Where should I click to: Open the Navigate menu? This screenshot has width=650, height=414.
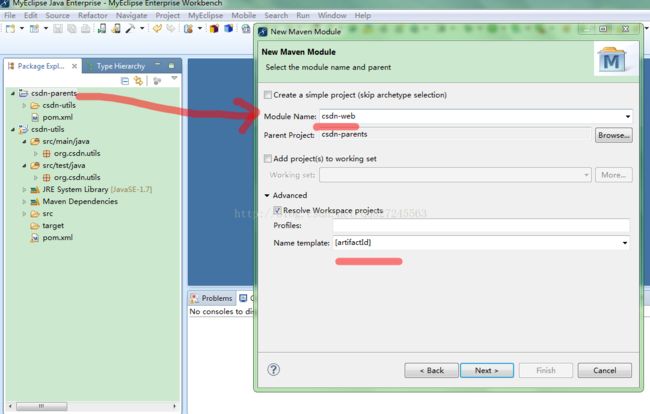tap(131, 15)
